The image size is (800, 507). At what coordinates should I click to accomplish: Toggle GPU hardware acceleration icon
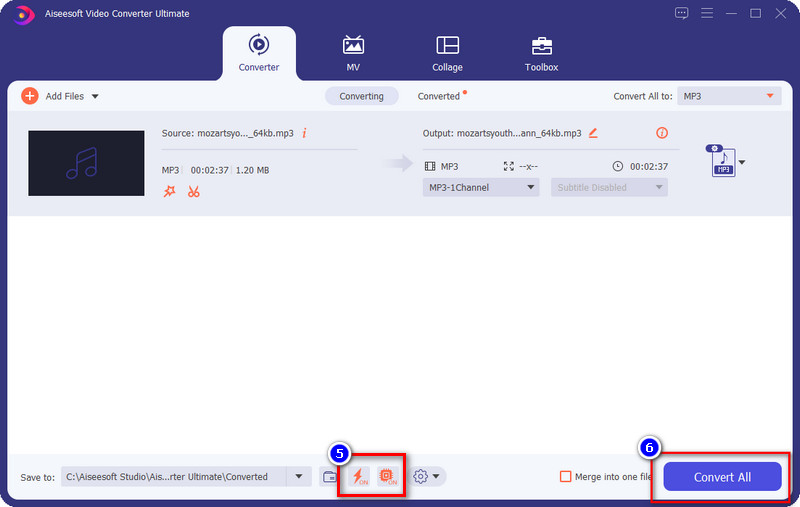point(388,477)
